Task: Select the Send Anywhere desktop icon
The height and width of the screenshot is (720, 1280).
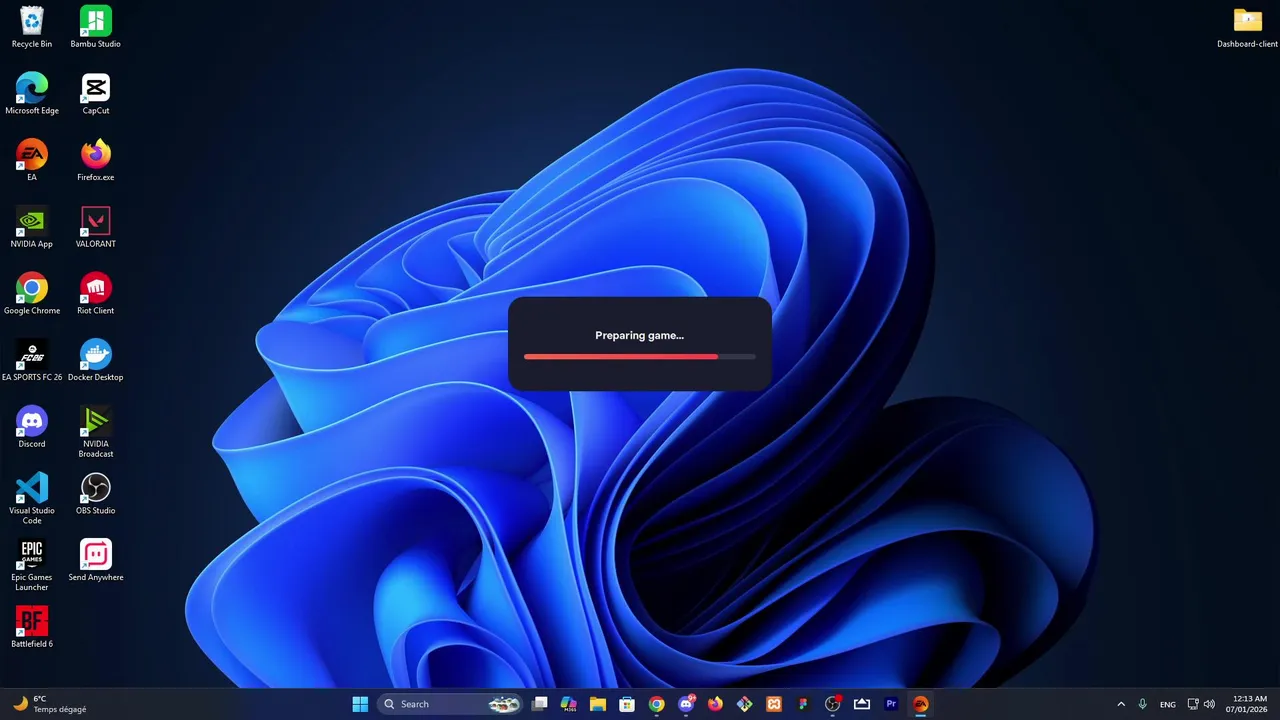Action: [x=96, y=560]
